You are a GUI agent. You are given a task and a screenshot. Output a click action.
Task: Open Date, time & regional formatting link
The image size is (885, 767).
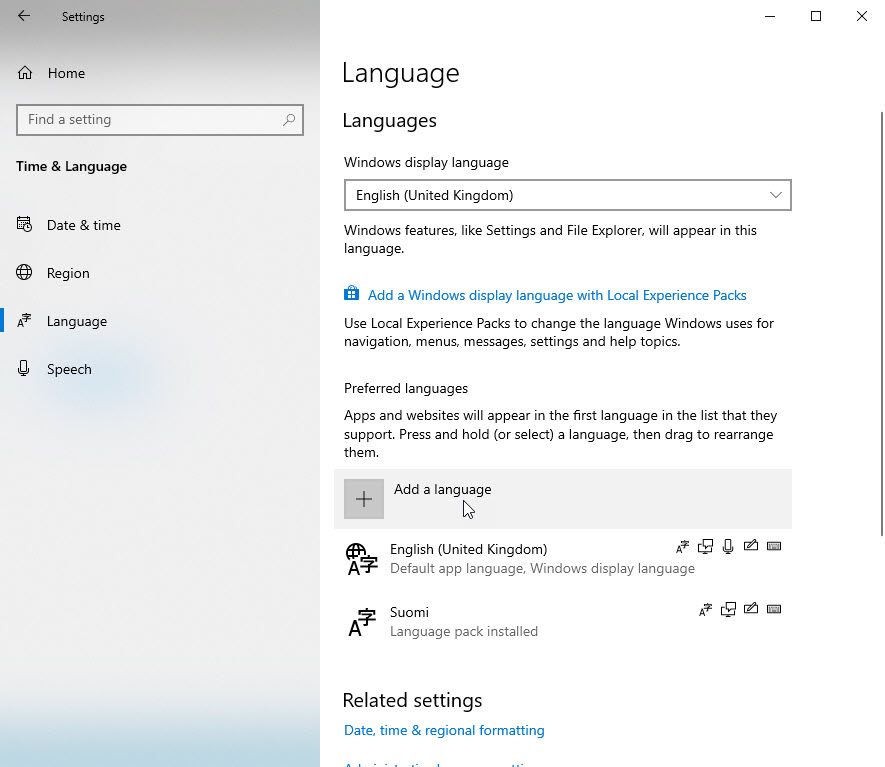444,730
